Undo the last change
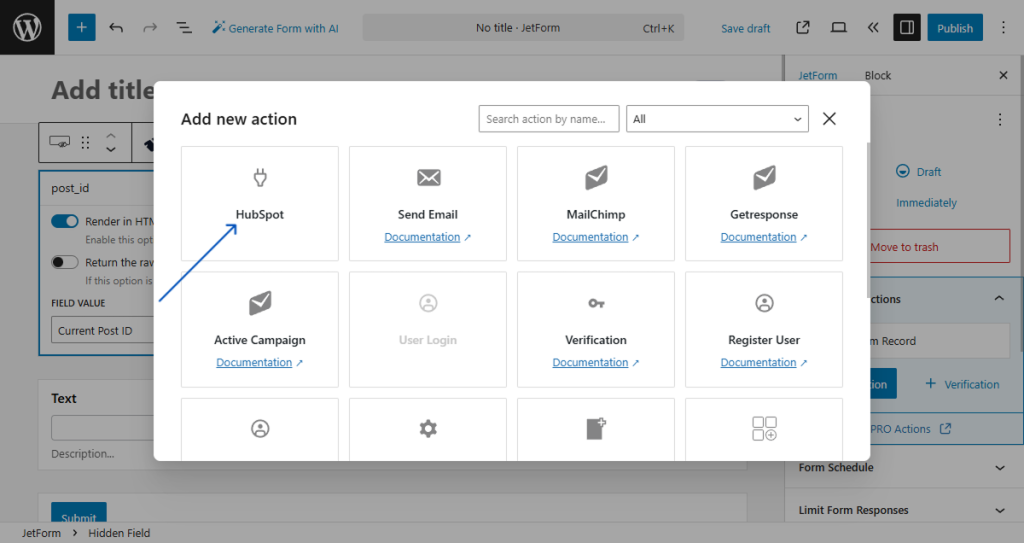The image size is (1024, 543). click(116, 27)
